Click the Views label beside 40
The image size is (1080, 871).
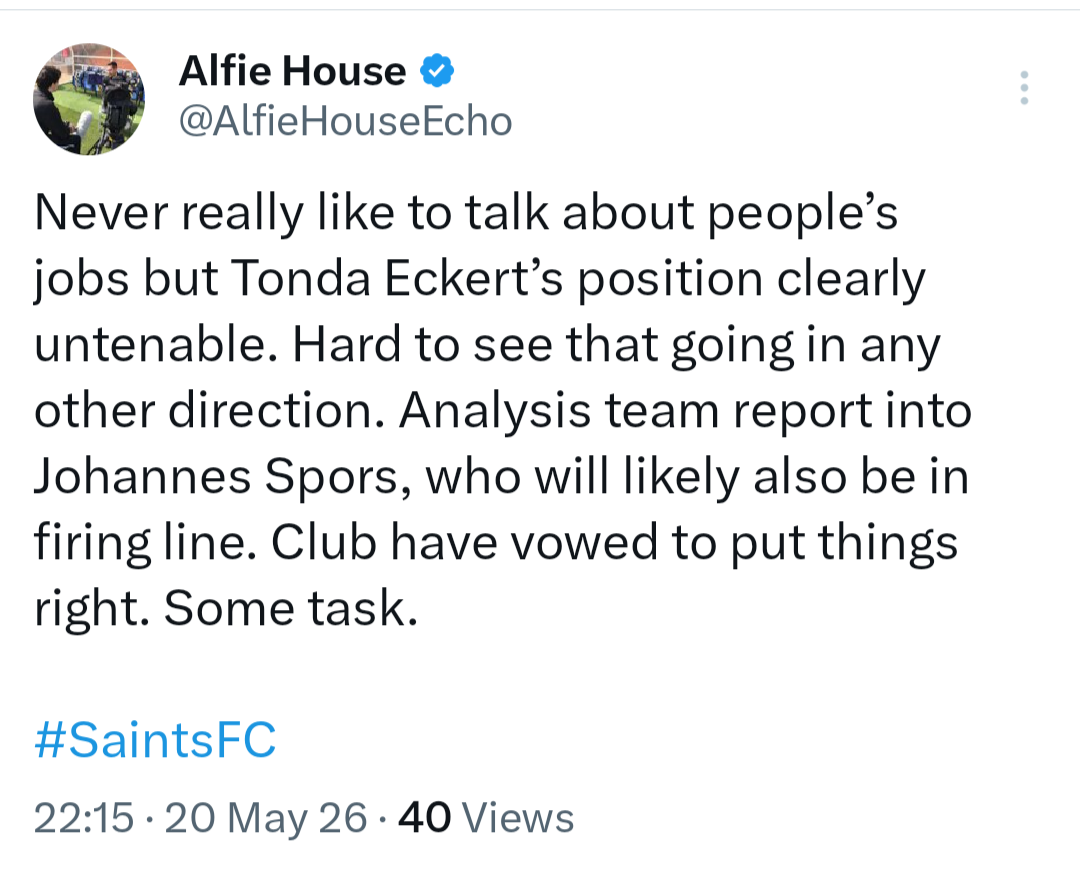pos(518,818)
